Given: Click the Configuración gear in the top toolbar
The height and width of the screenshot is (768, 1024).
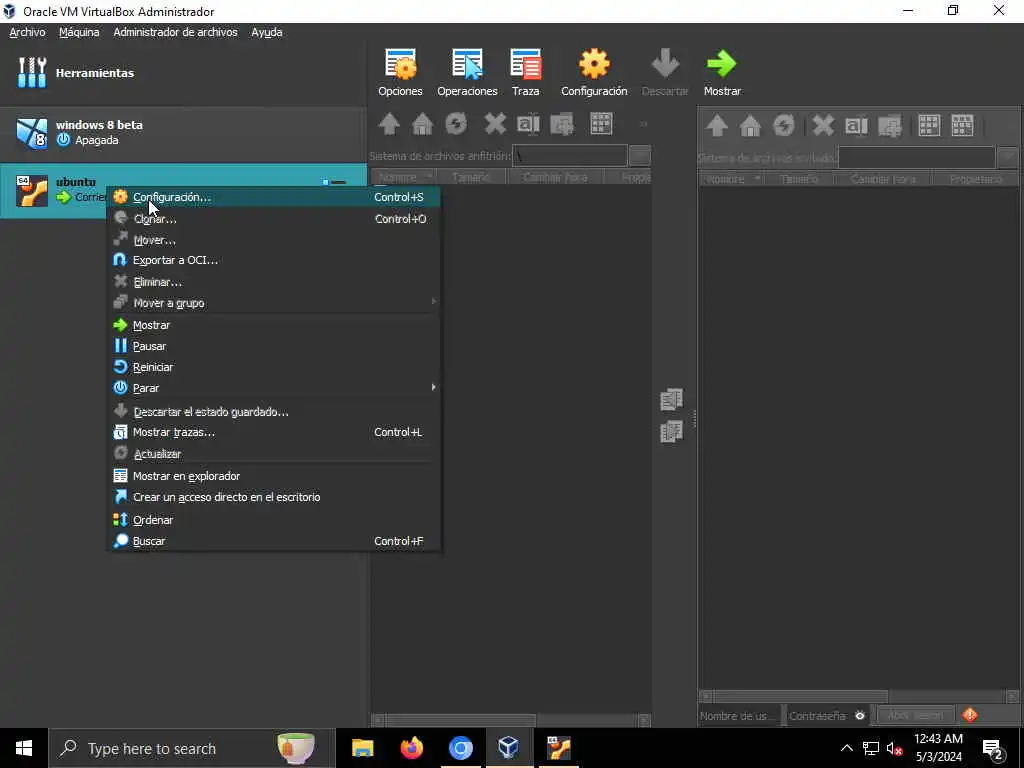Looking at the screenshot, I should point(594,72).
